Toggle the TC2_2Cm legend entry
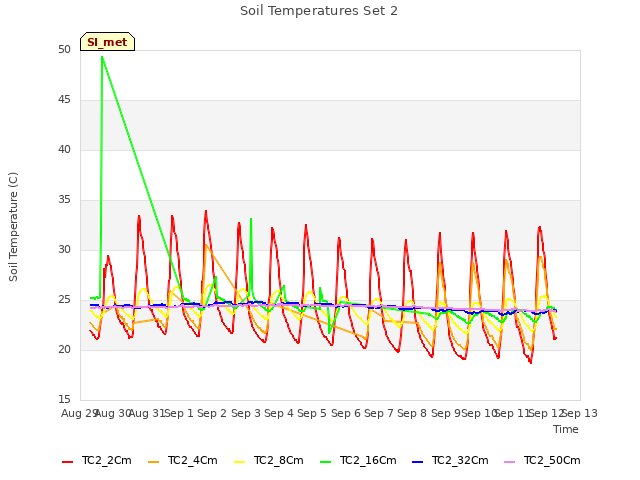The image size is (640, 480). [x=97, y=461]
